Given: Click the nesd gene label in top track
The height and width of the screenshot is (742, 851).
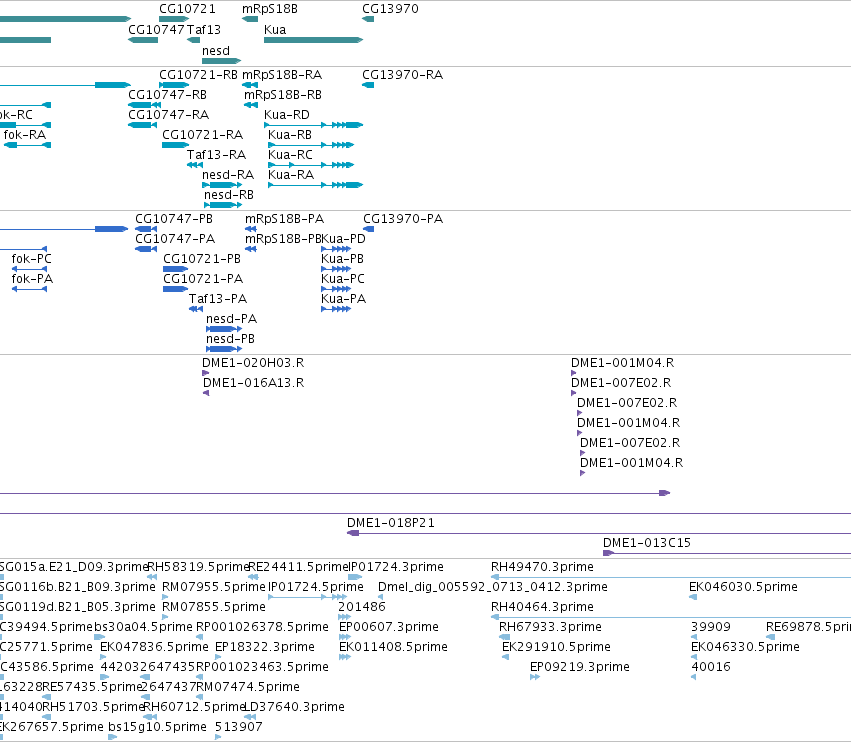Looking at the screenshot, I should 215,51.
